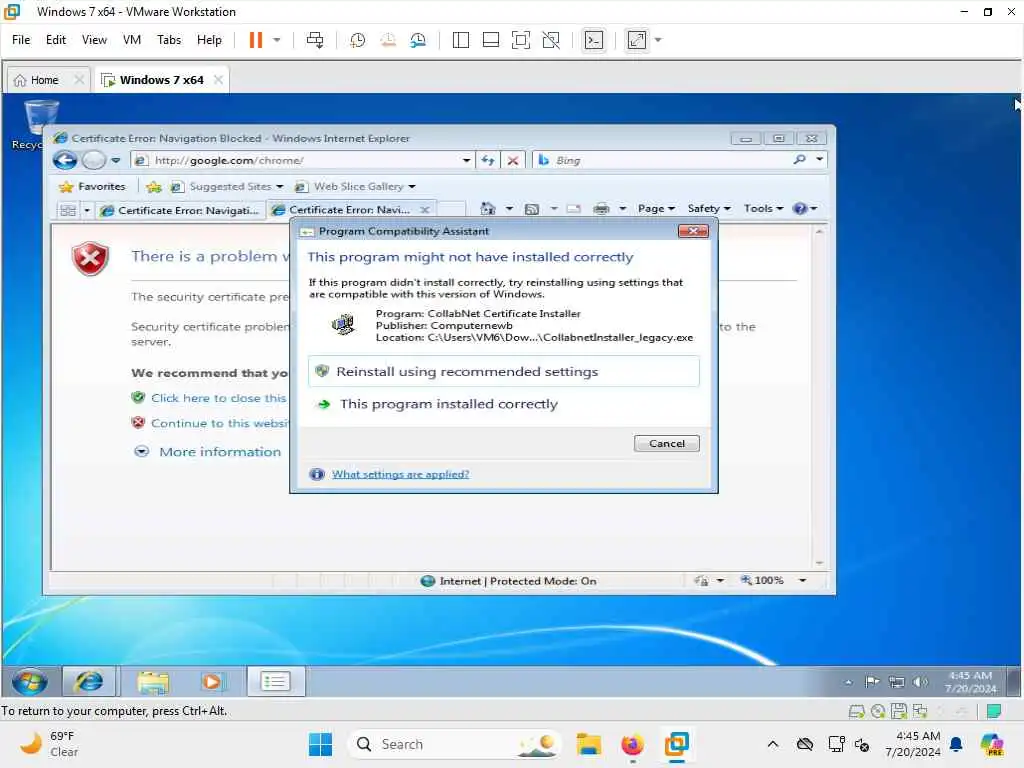
Task: Open Windows Explorer folder in guest taskbar
Action: pyautogui.click(x=153, y=682)
